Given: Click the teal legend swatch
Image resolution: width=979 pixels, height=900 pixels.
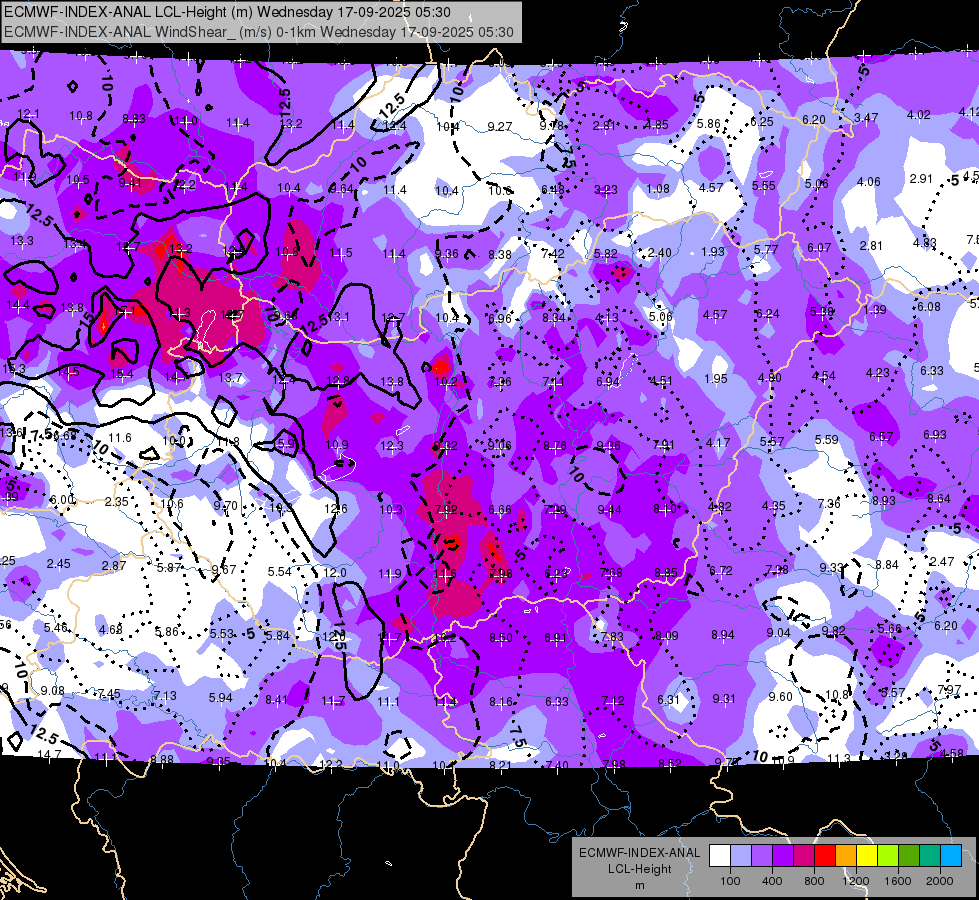Looking at the screenshot, I should 930,856.
